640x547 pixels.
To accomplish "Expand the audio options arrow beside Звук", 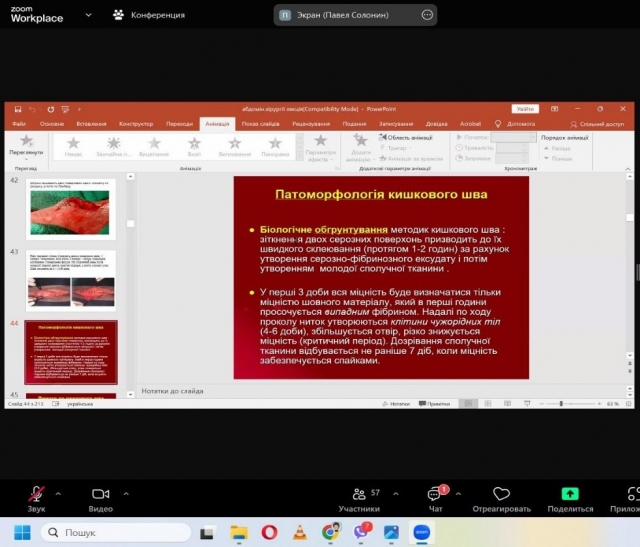I will point(58,493).
